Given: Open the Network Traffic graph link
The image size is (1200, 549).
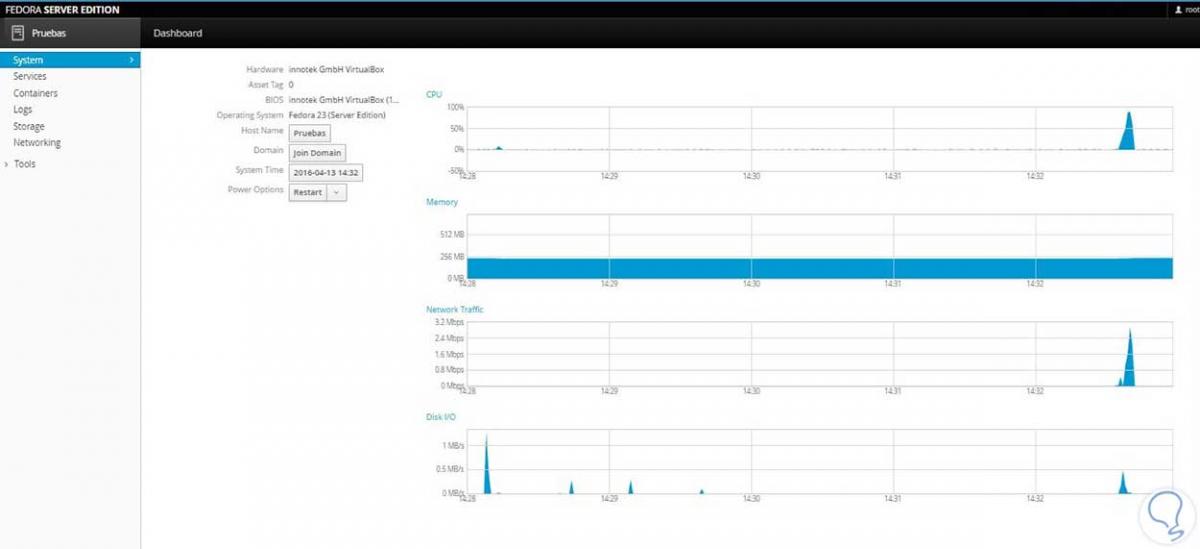Looking at the screenshot, I should coord(455,310).
